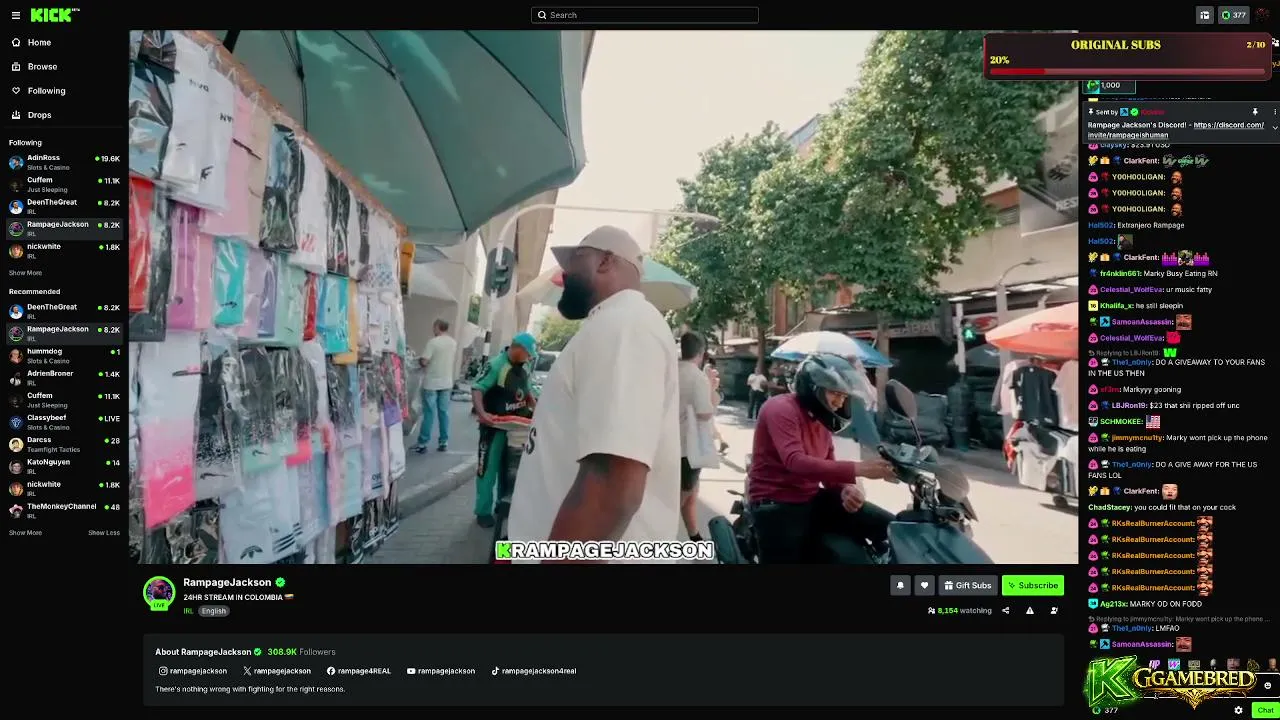The width and height of the screenshot is (1280, 720).
Task: Expand Following list with Show More
Action: click(25, 273)
